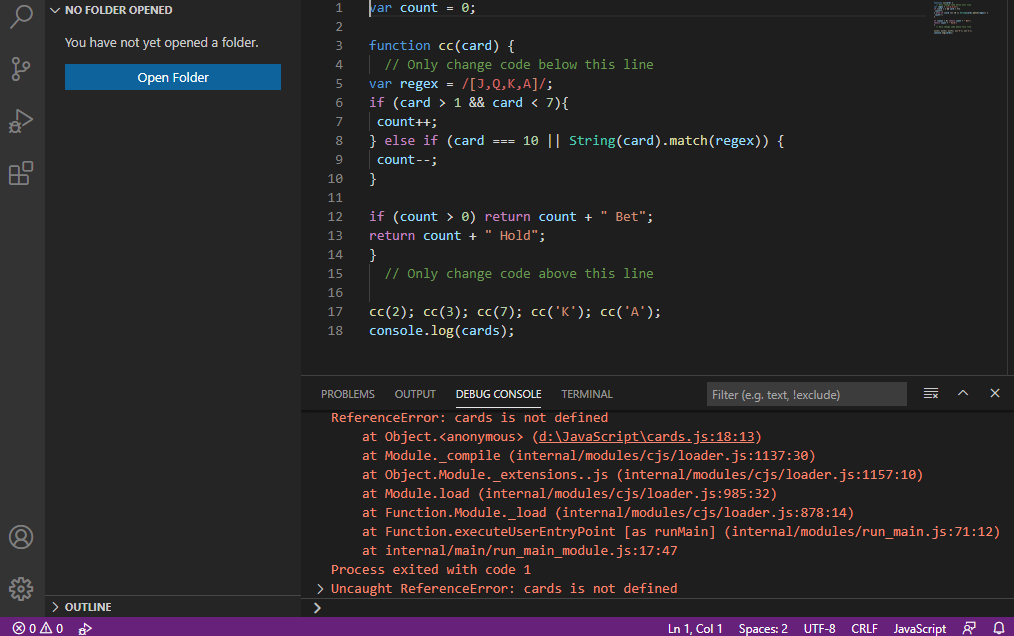Open the Extensions view

click(x=21, y=173)
